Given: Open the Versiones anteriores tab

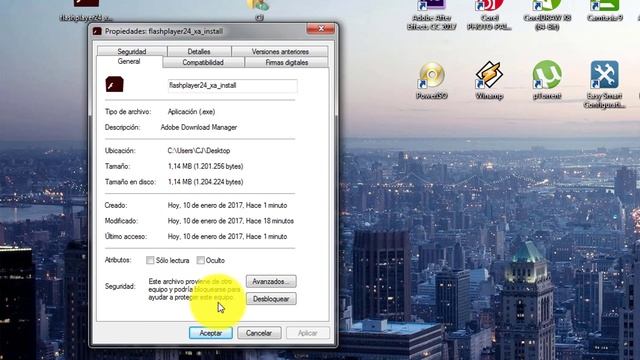Looking at the screenshot, I should [x=280, y=51].
